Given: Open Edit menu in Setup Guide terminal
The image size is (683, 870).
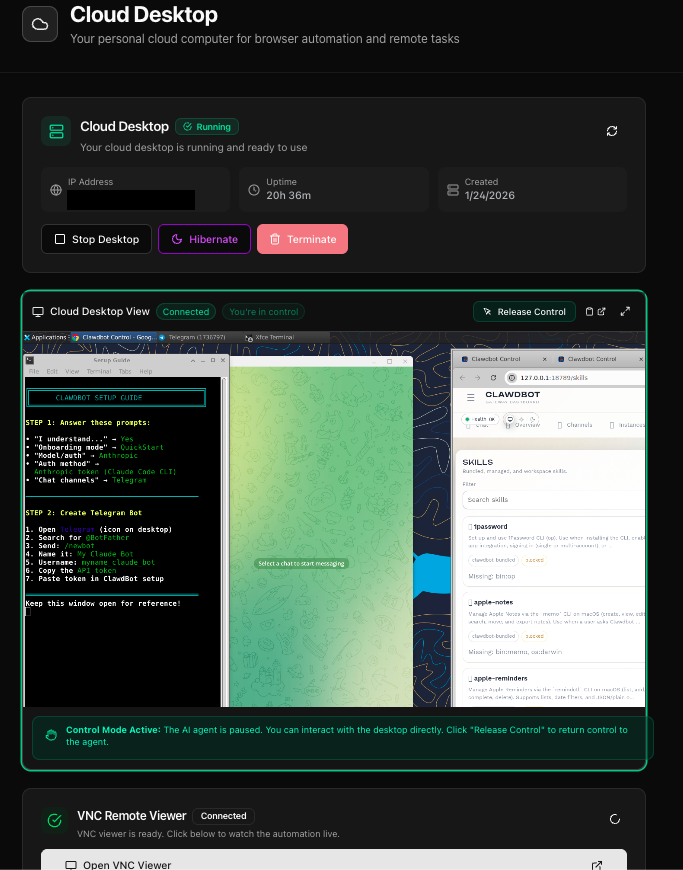Looking at the screenshot, I should tap(52, 371).
